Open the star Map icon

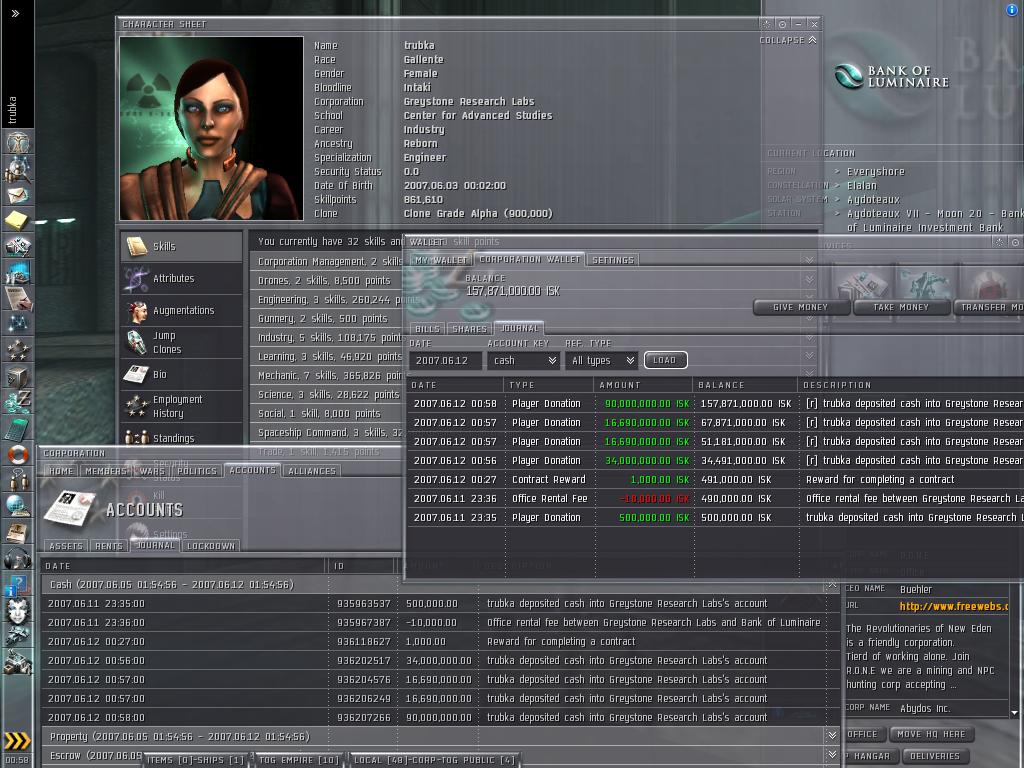[18, 323]
